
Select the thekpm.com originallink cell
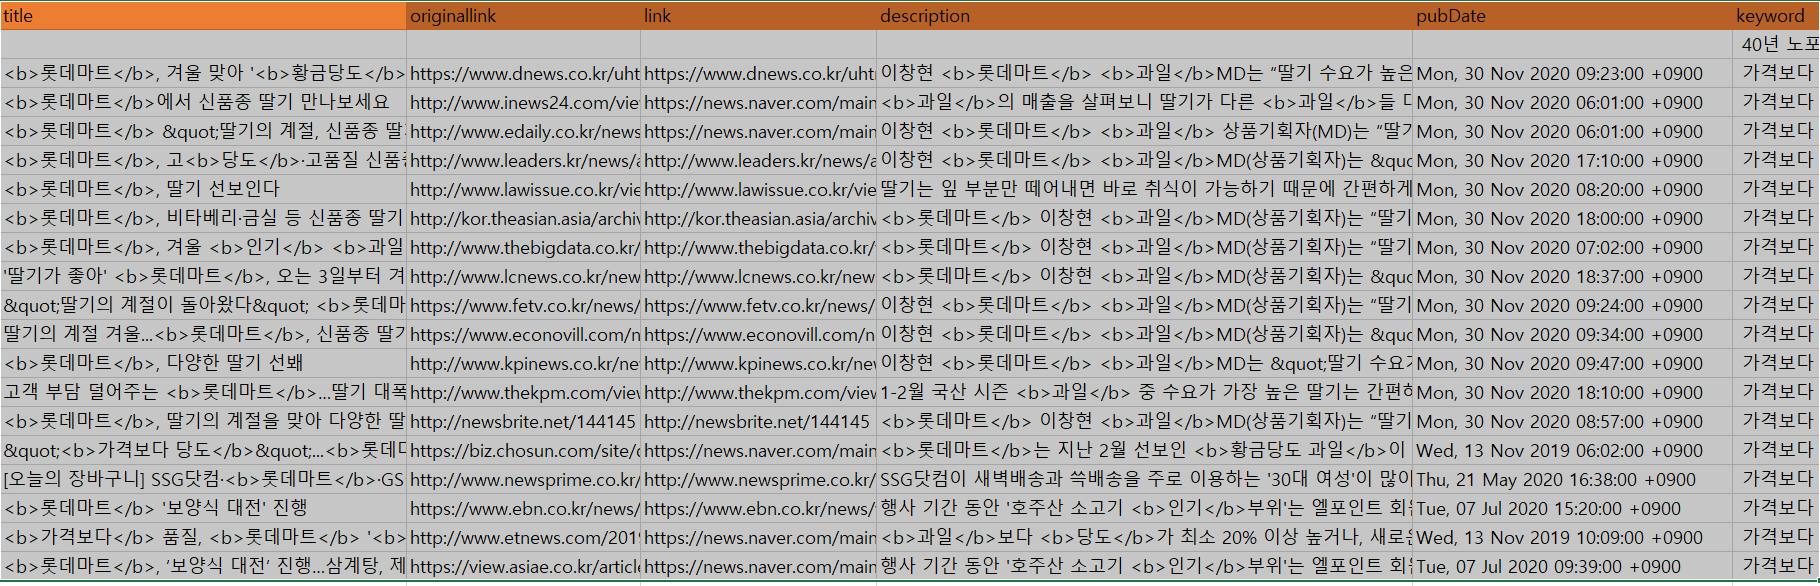523,393
